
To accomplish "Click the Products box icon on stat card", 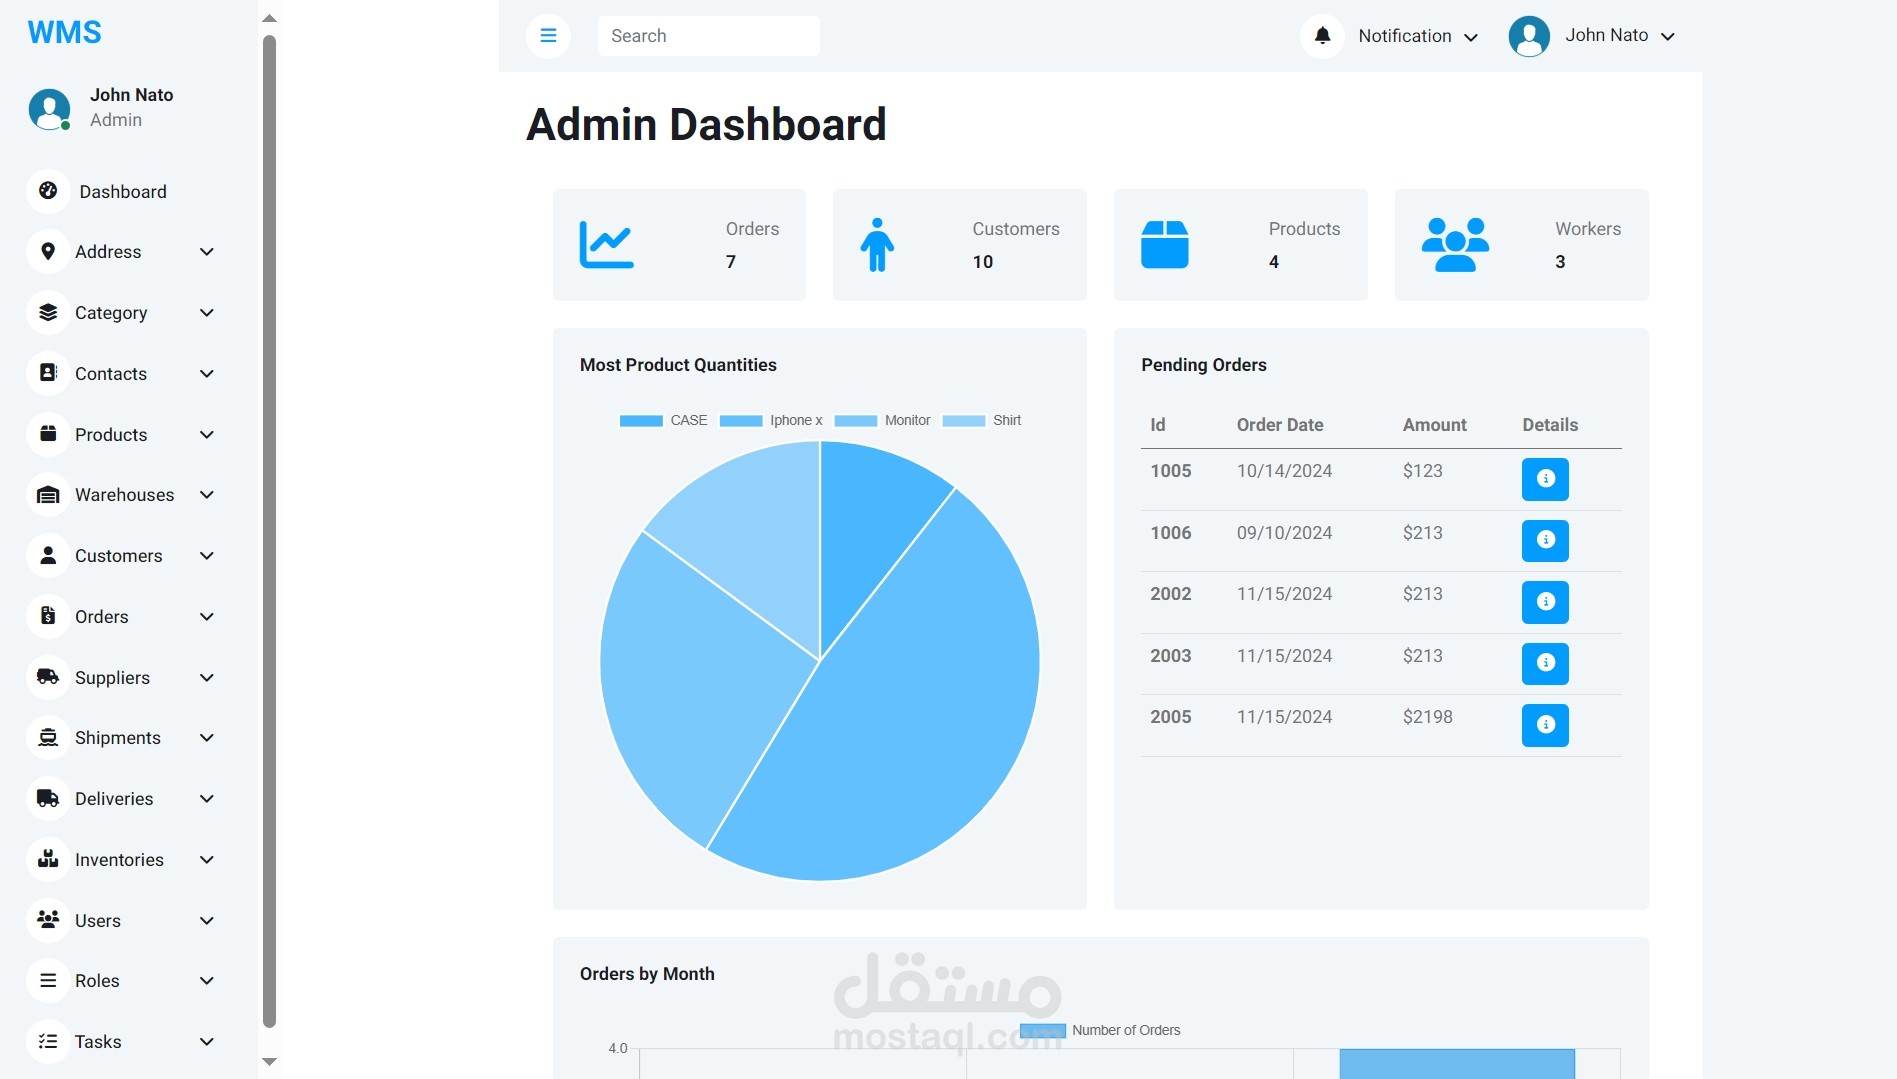I will [x=1165, y=245].
